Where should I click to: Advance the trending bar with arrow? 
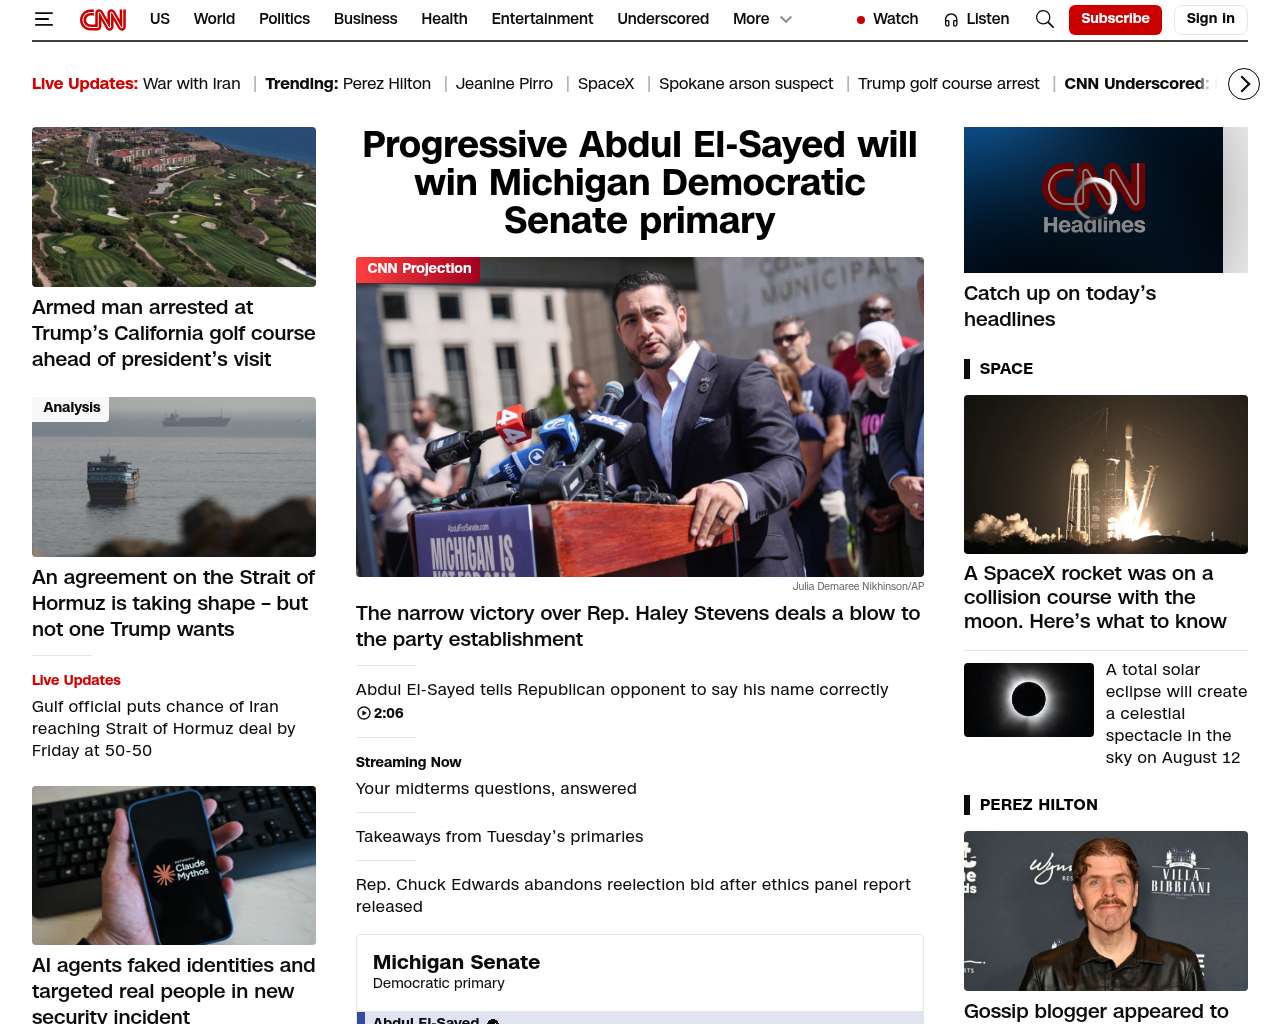[x=1244, y=84]
